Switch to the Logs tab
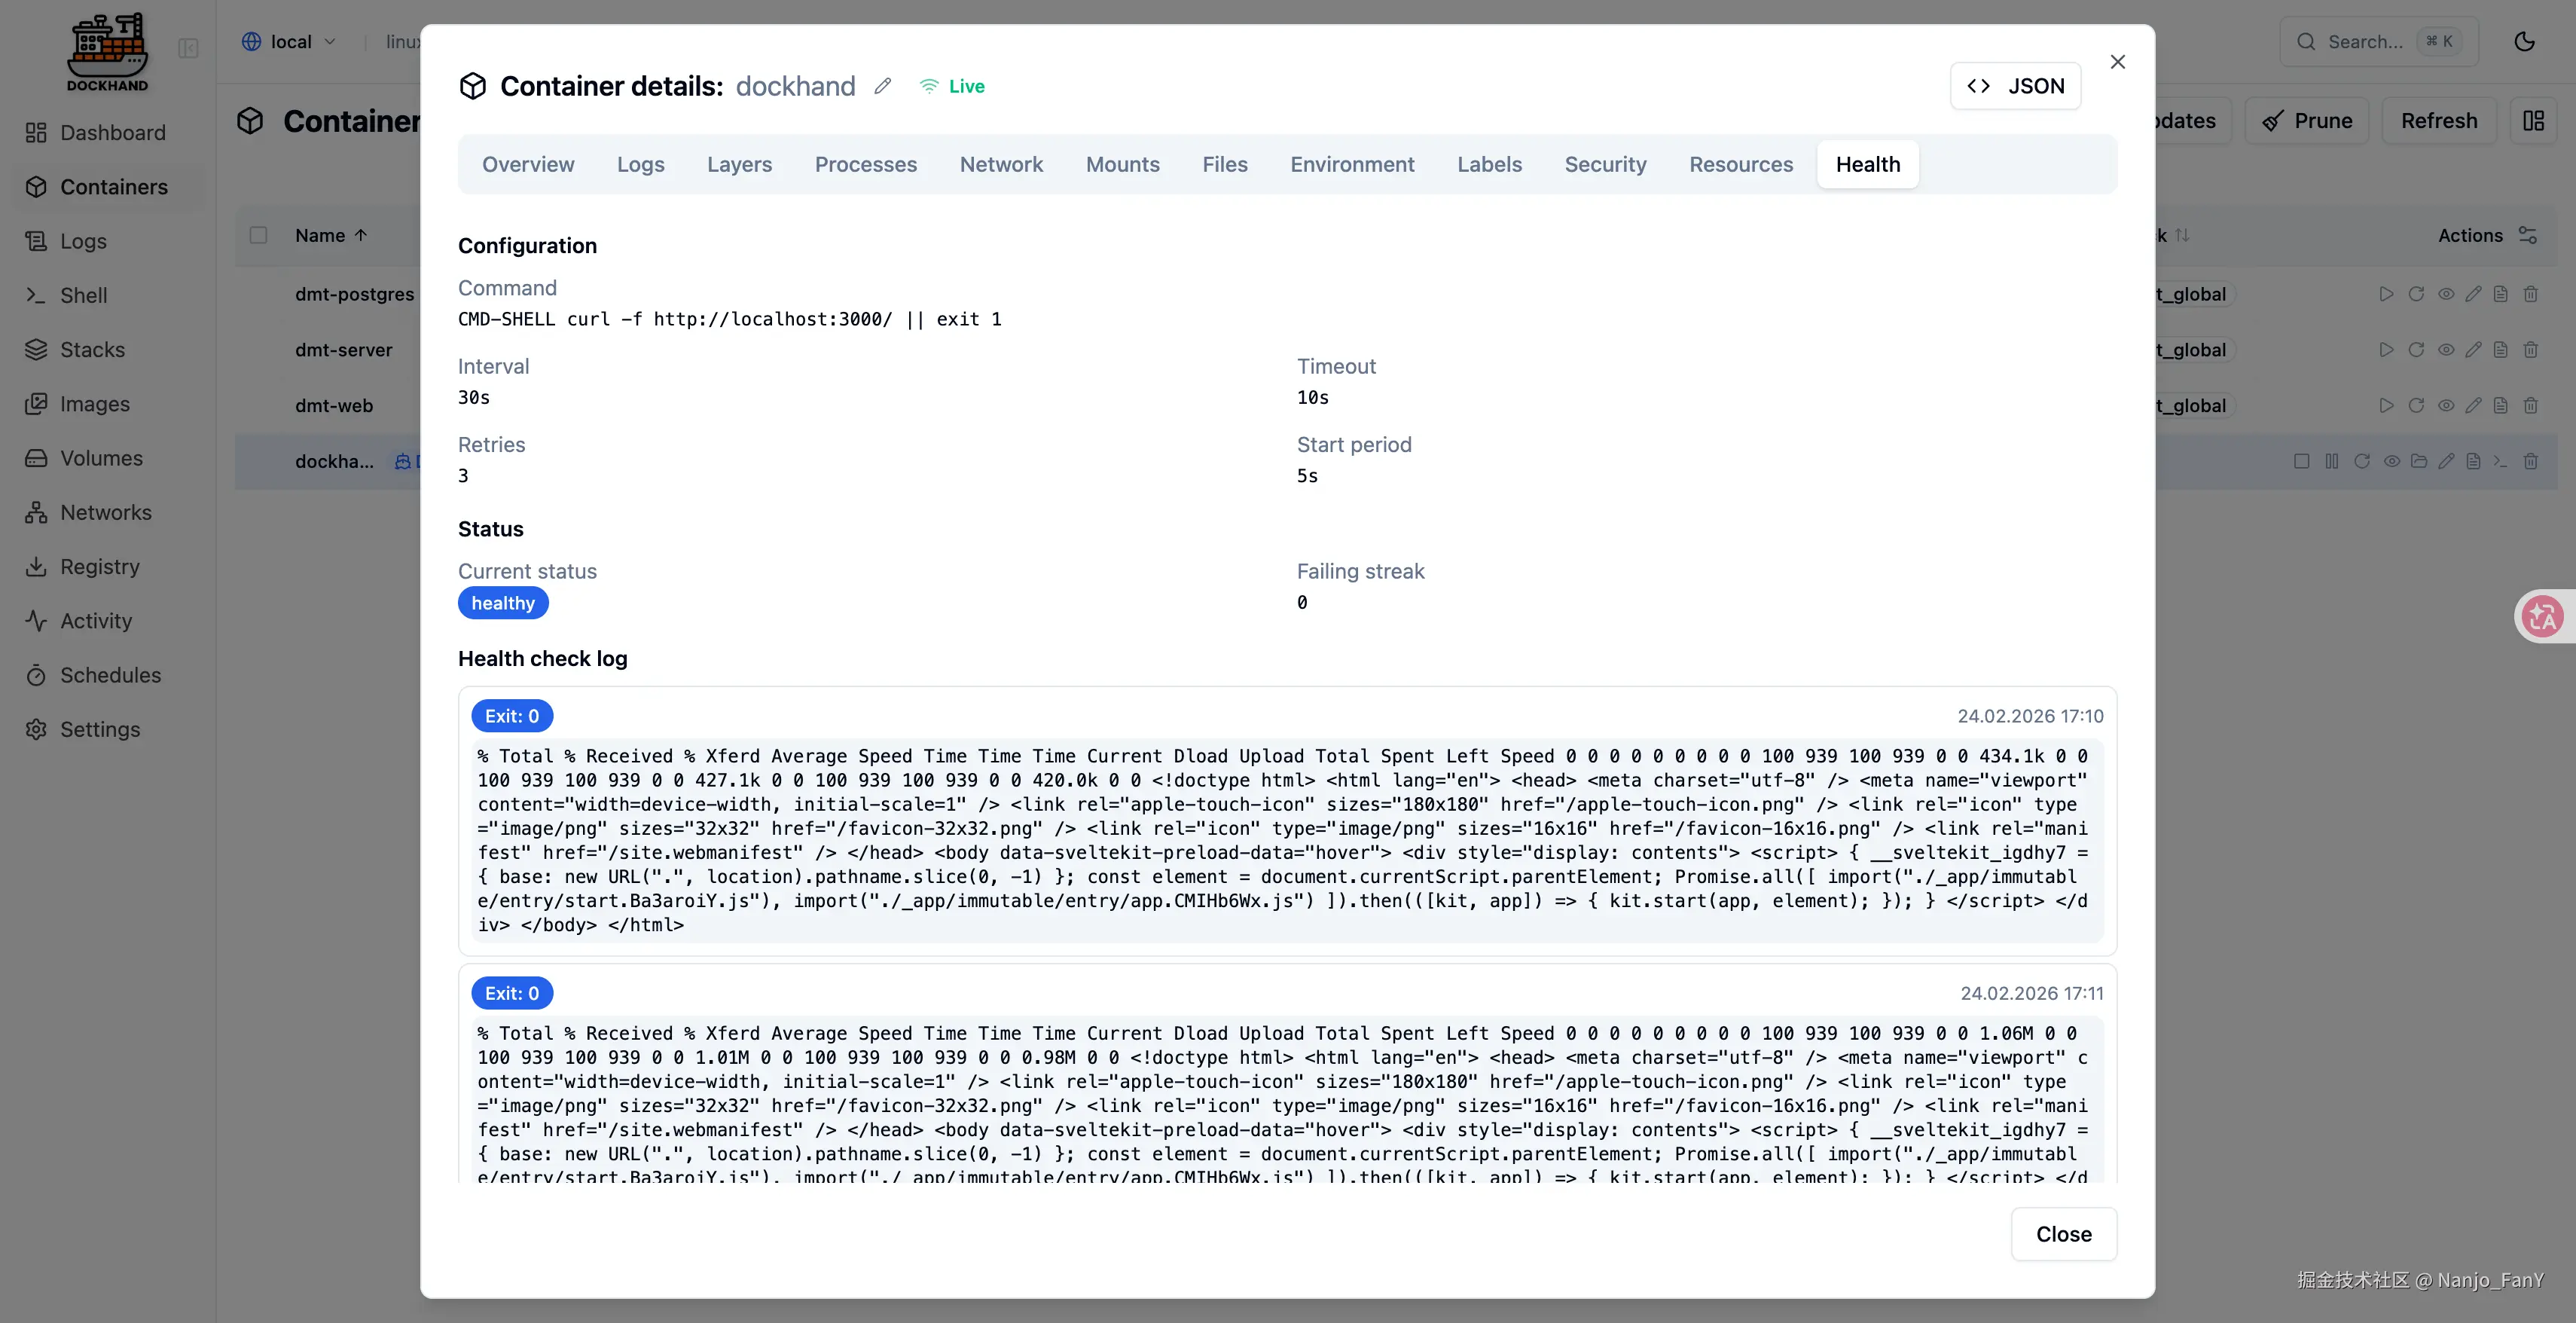This screenshot has width=2576, height=1323. (x=640, y=164)
